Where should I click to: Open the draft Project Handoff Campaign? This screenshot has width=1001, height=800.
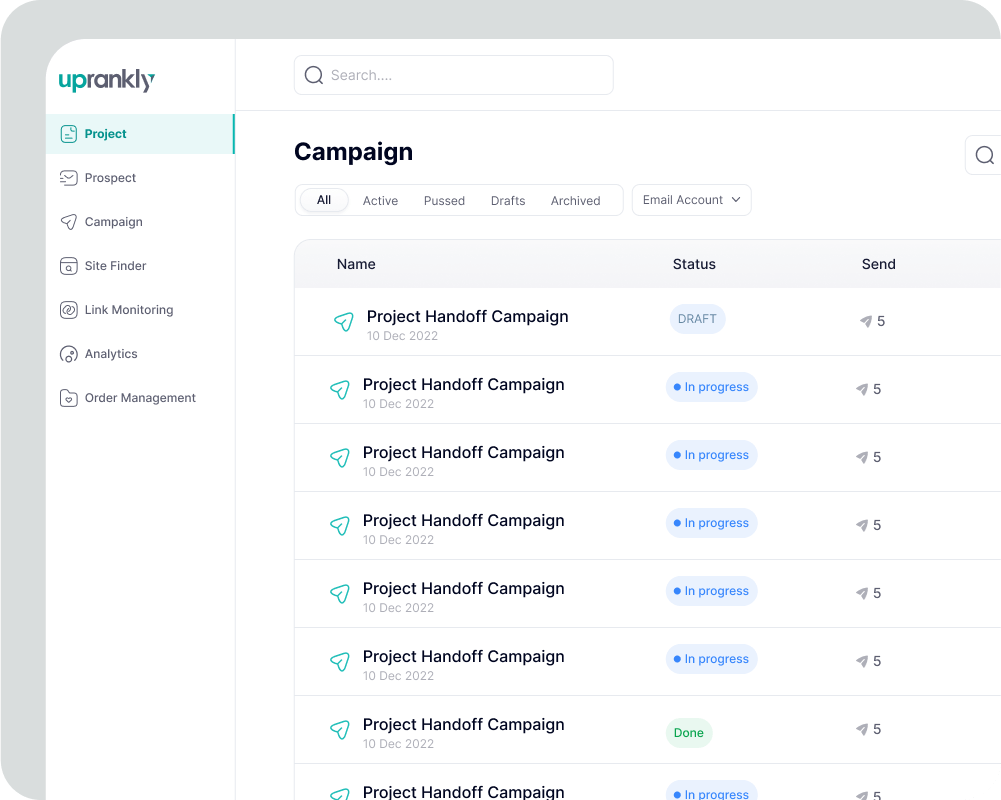pyautogui.click(x=467, y=317)
